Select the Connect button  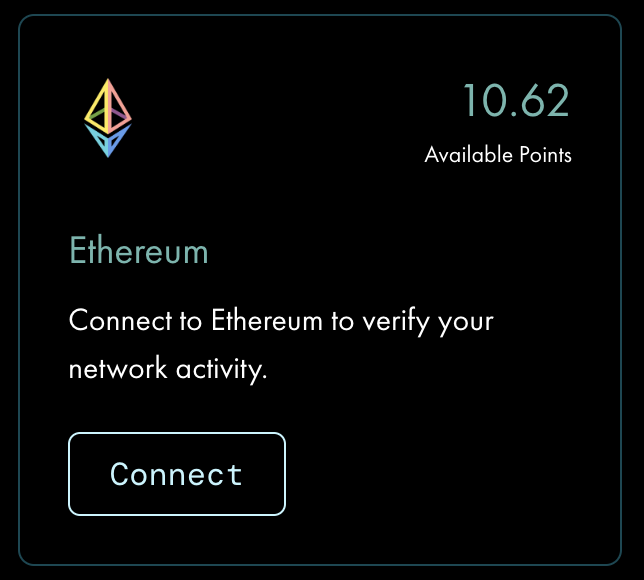[x=177, y=474]
